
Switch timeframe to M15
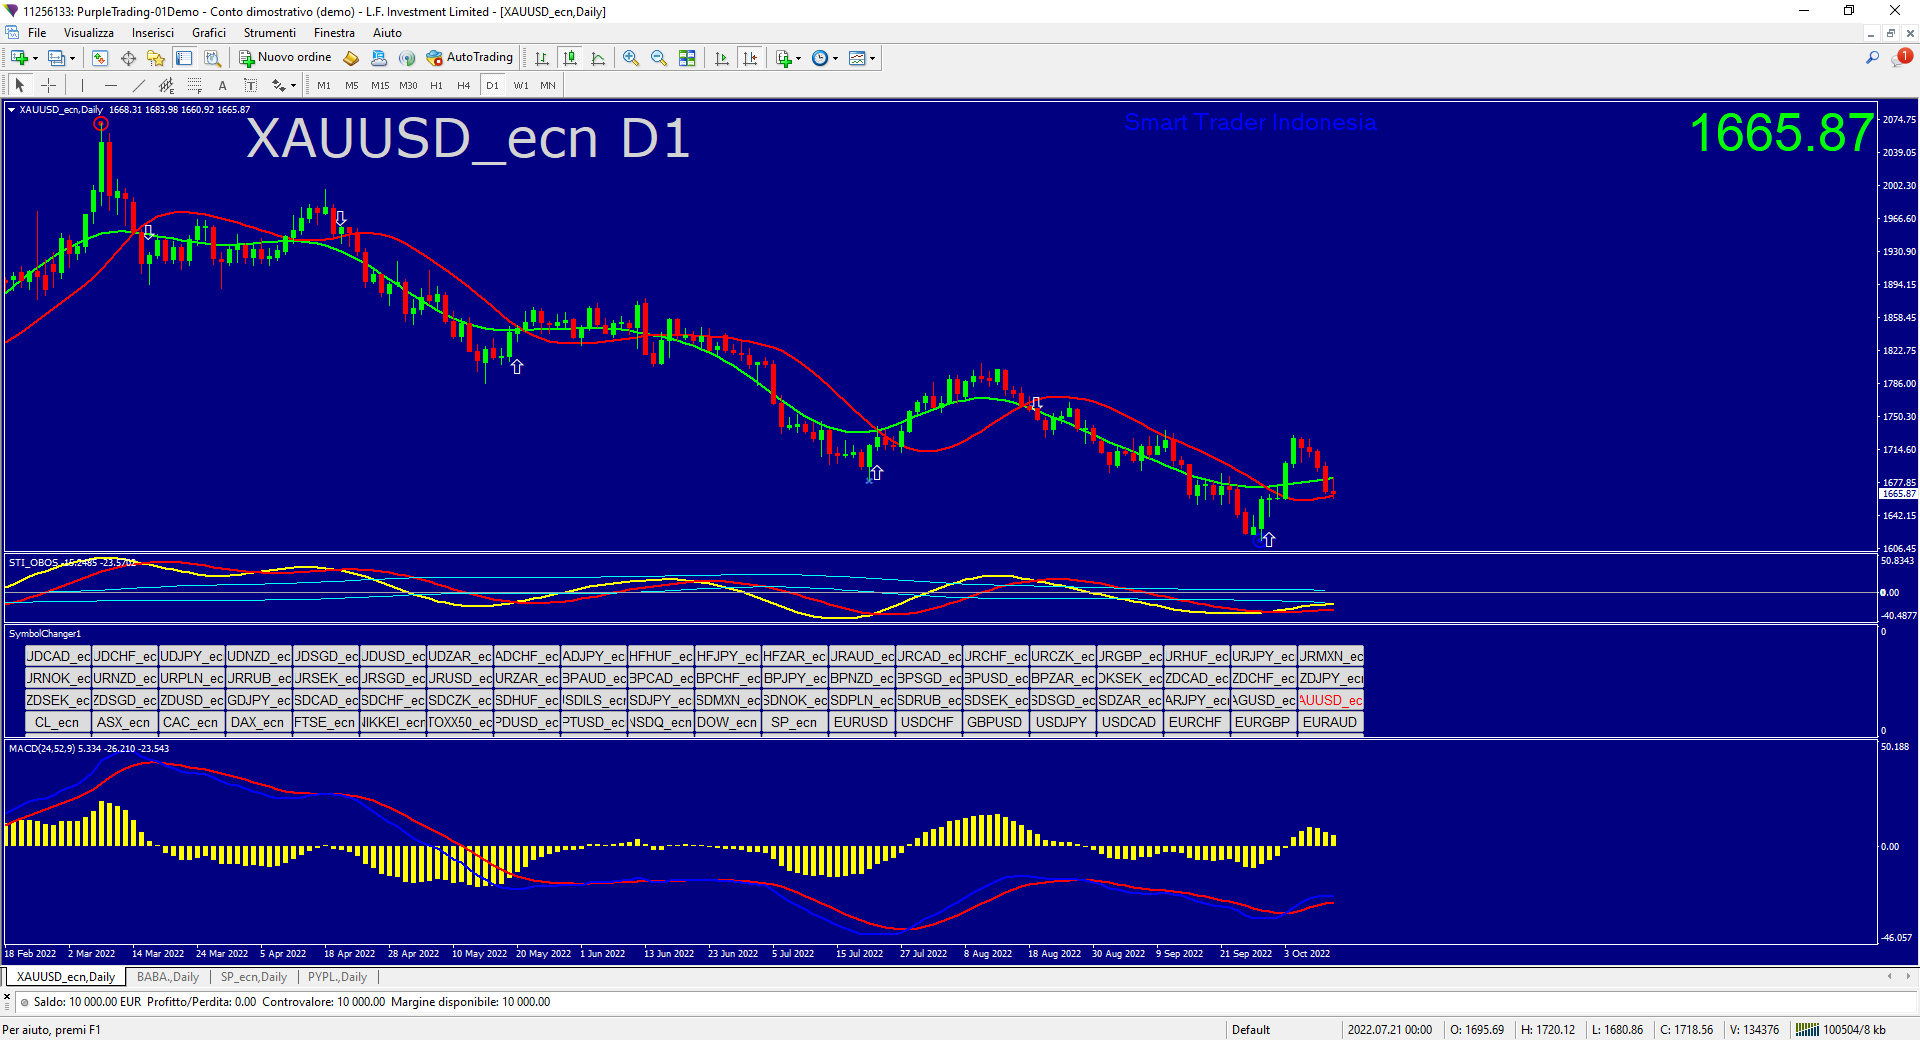[380, 85]
